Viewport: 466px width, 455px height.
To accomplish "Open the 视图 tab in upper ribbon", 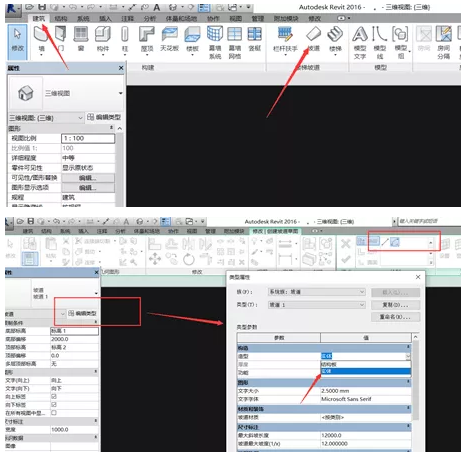I will point(235,19).
